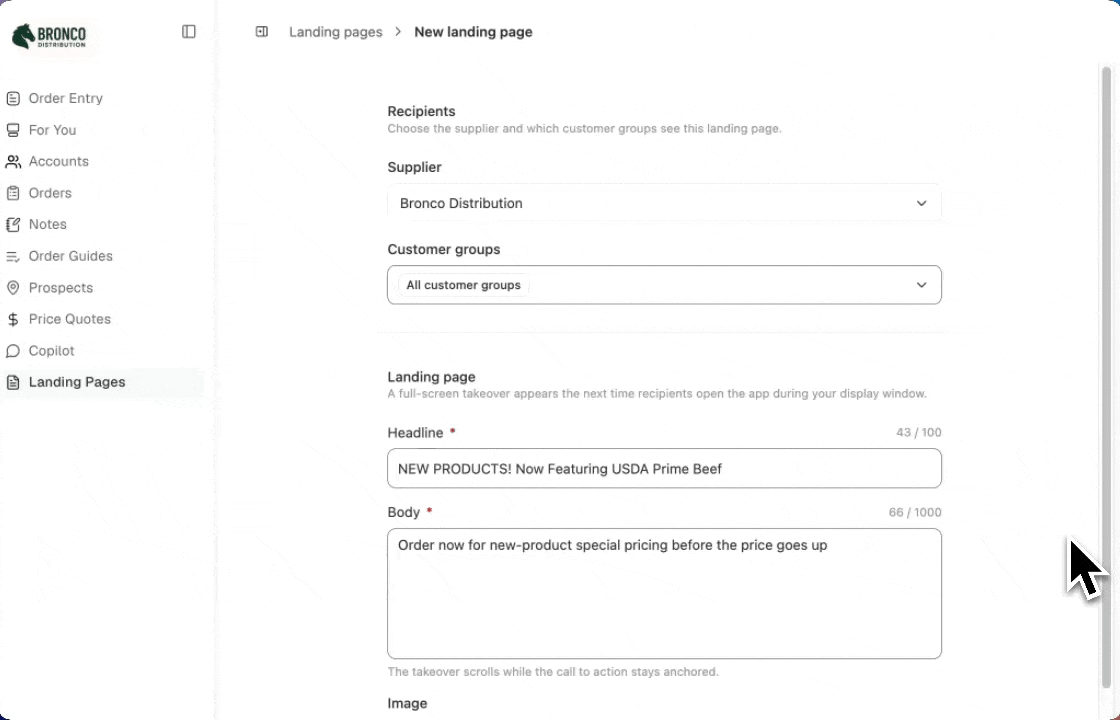Viewport: 1120px width, 720px height.
Task: Open the Accounts page
Action: point(59,161)
